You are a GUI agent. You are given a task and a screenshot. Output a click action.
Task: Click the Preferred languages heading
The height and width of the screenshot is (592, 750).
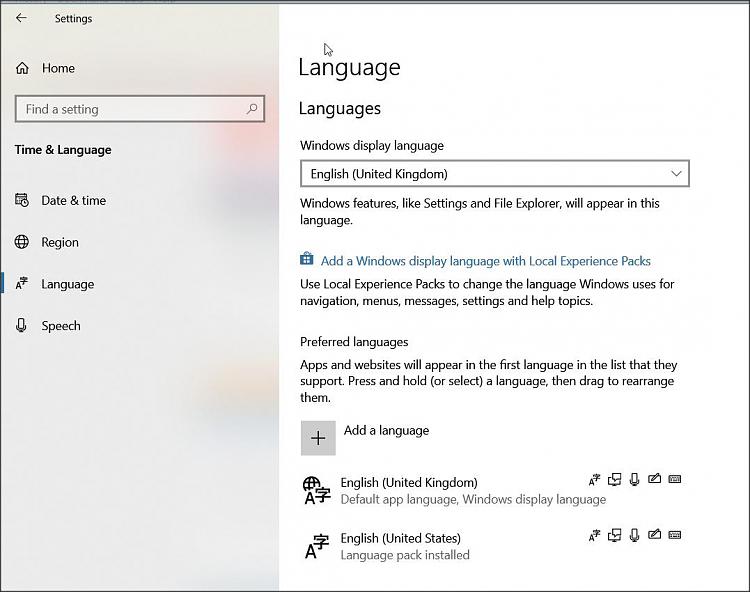coord(354,342)
